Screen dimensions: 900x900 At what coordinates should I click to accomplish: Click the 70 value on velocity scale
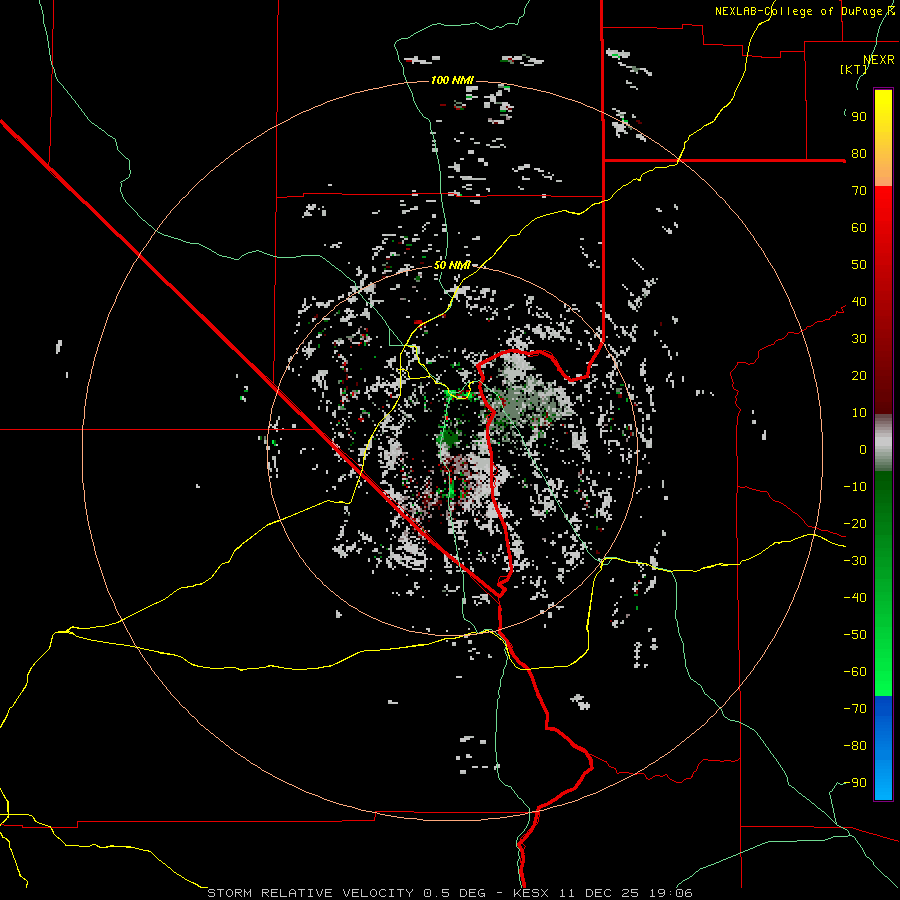click(x=859, y=191)
